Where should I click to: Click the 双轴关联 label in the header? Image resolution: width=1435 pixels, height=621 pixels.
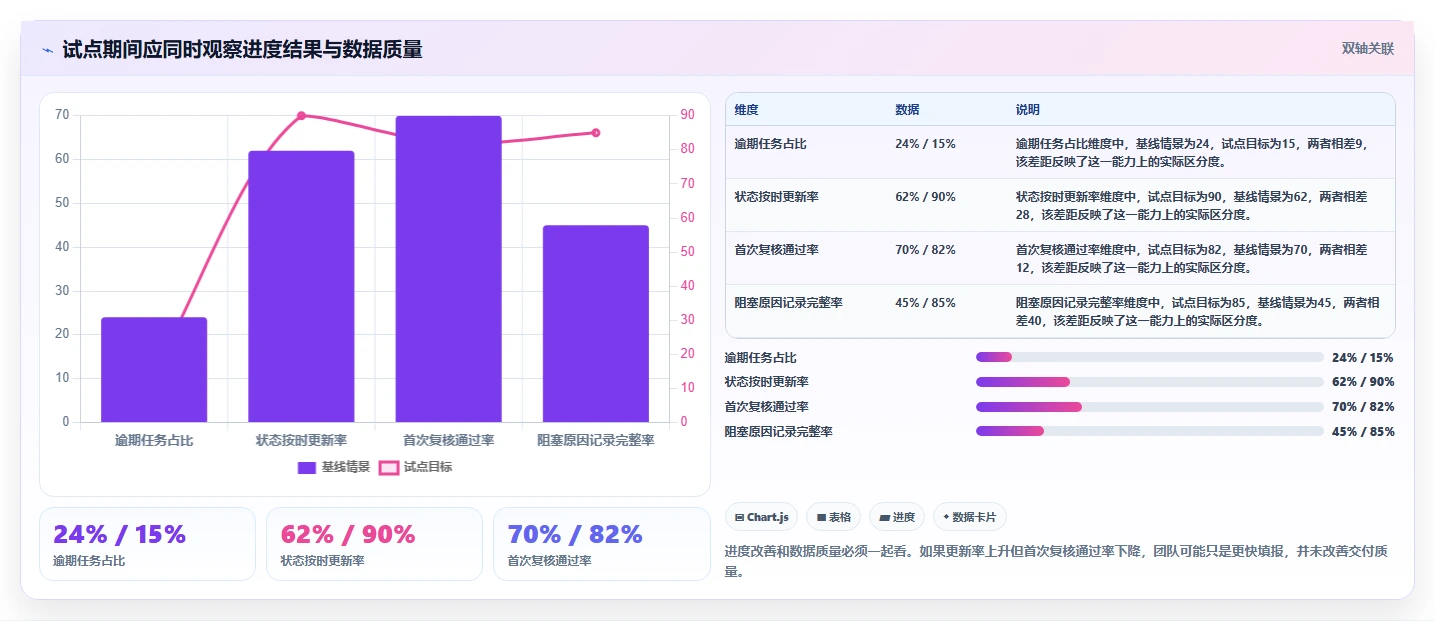(x=1368, y=48)
